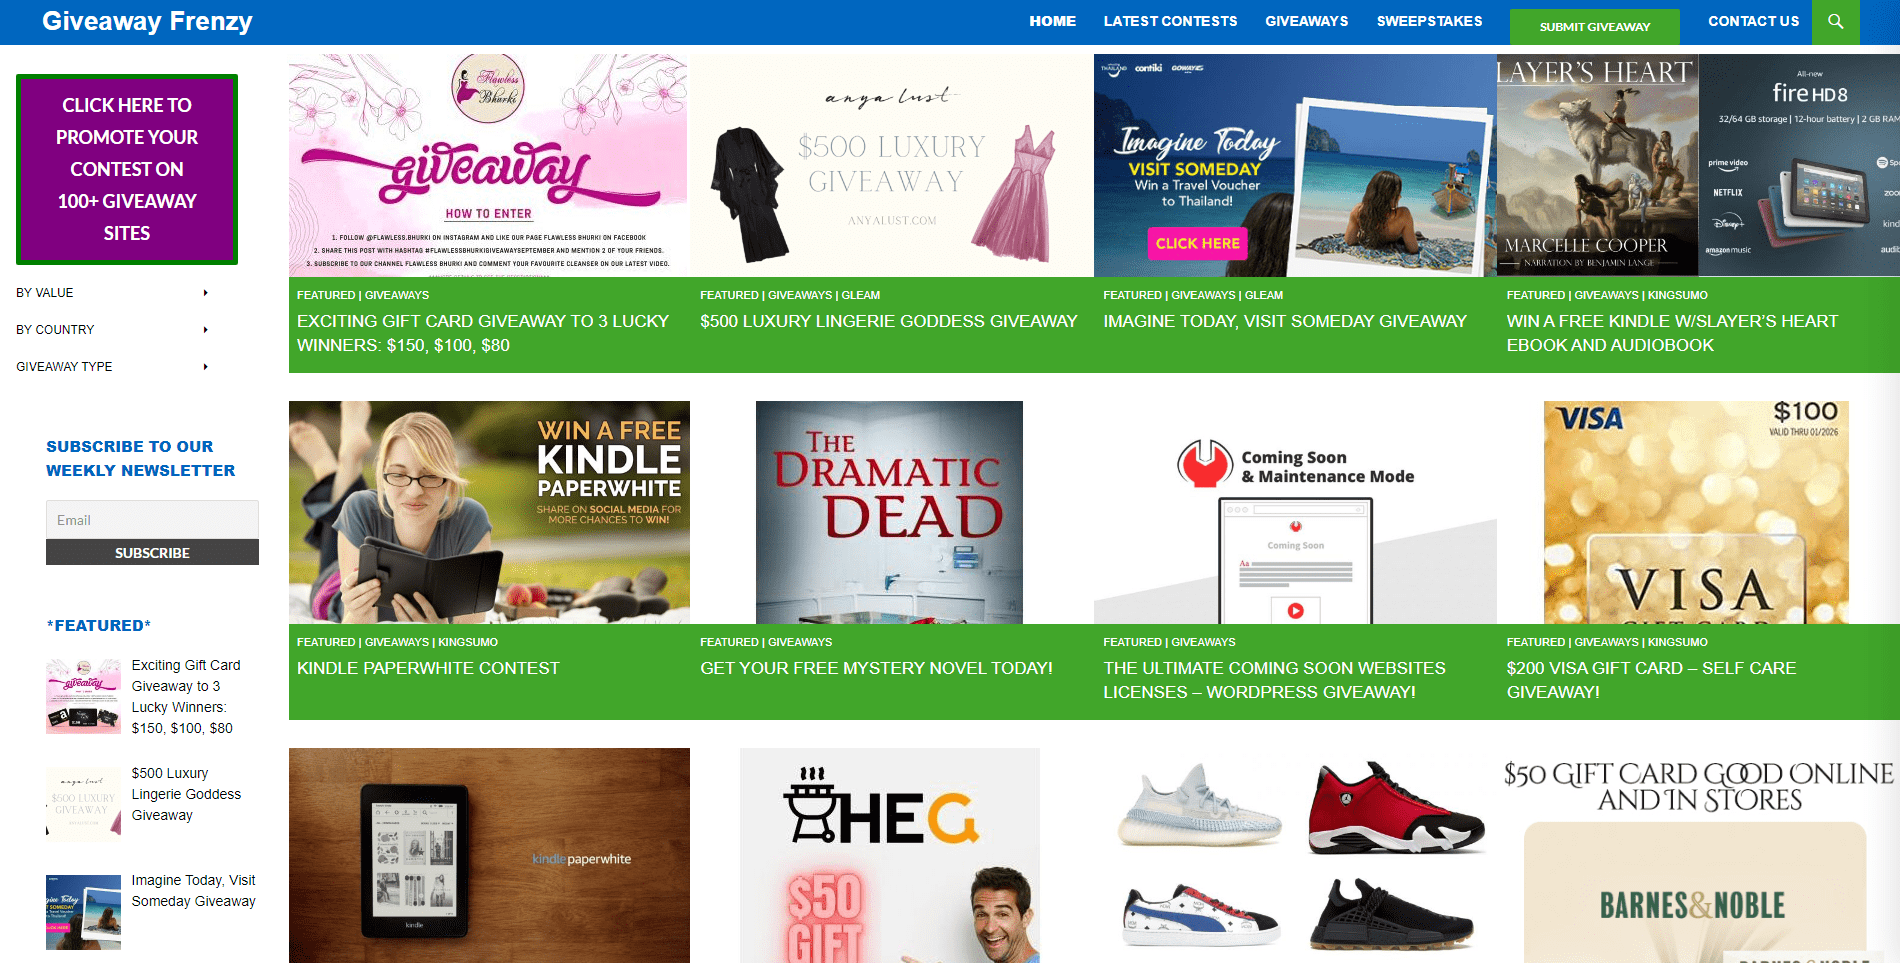Open the $500 Luxury Lingerie Goddess Giveaway title

888,321
